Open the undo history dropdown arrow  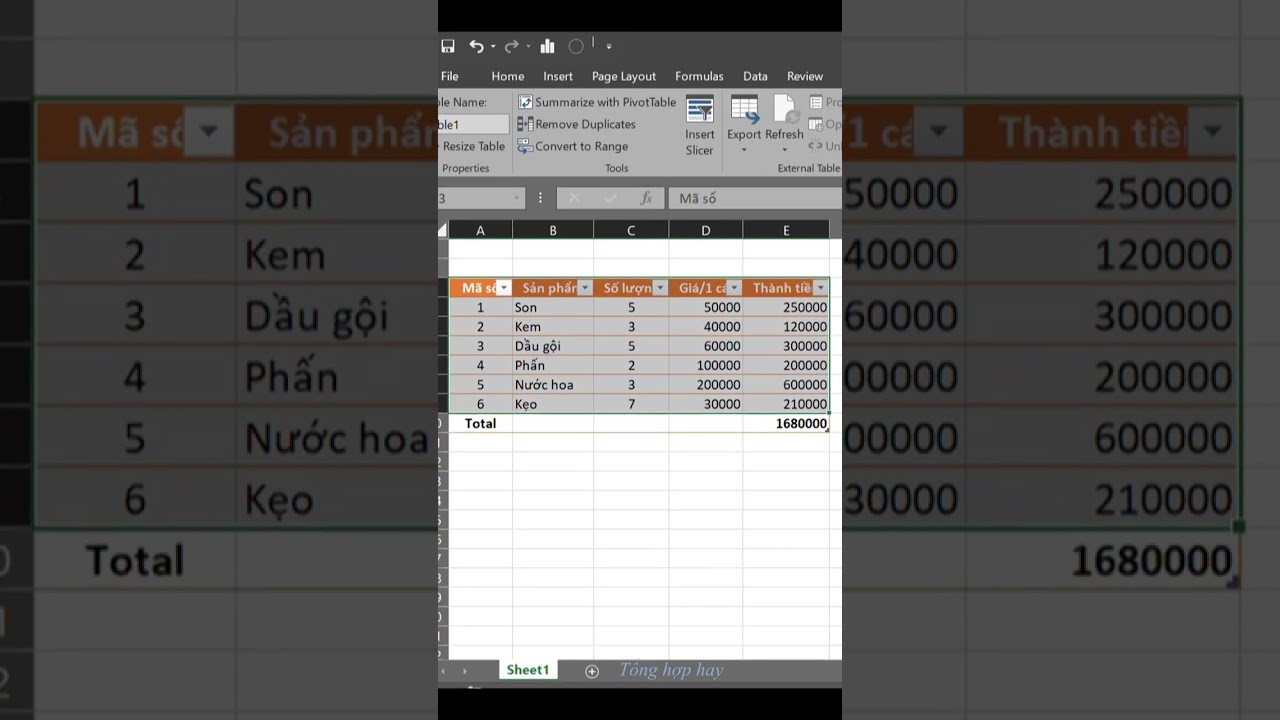click(x=493, y=47)
